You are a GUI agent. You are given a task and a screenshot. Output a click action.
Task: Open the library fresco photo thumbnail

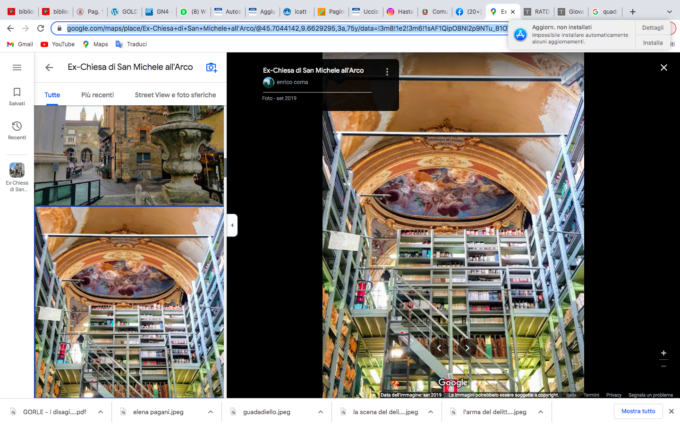point(129,302)
